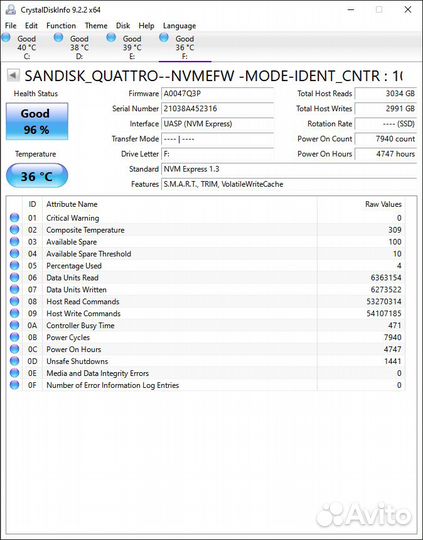This screenshot has height=540, width=423.
Task: Open the Theme menu
Action: click(96, 26)
